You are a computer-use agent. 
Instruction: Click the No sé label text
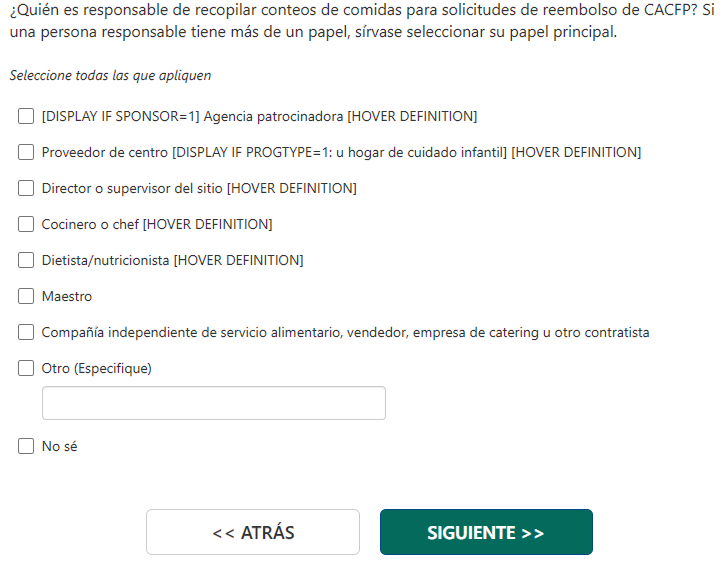click(60, 447)
